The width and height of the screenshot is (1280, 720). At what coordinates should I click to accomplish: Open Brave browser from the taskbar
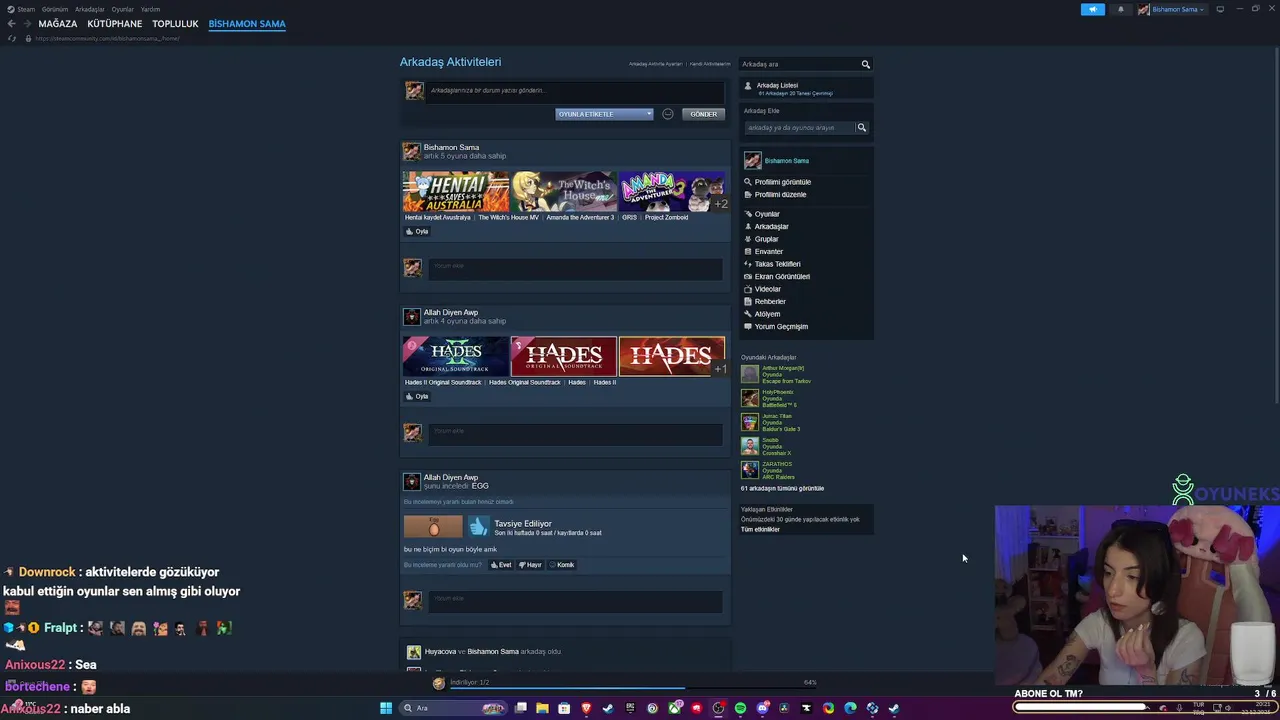tap(586, 708)
